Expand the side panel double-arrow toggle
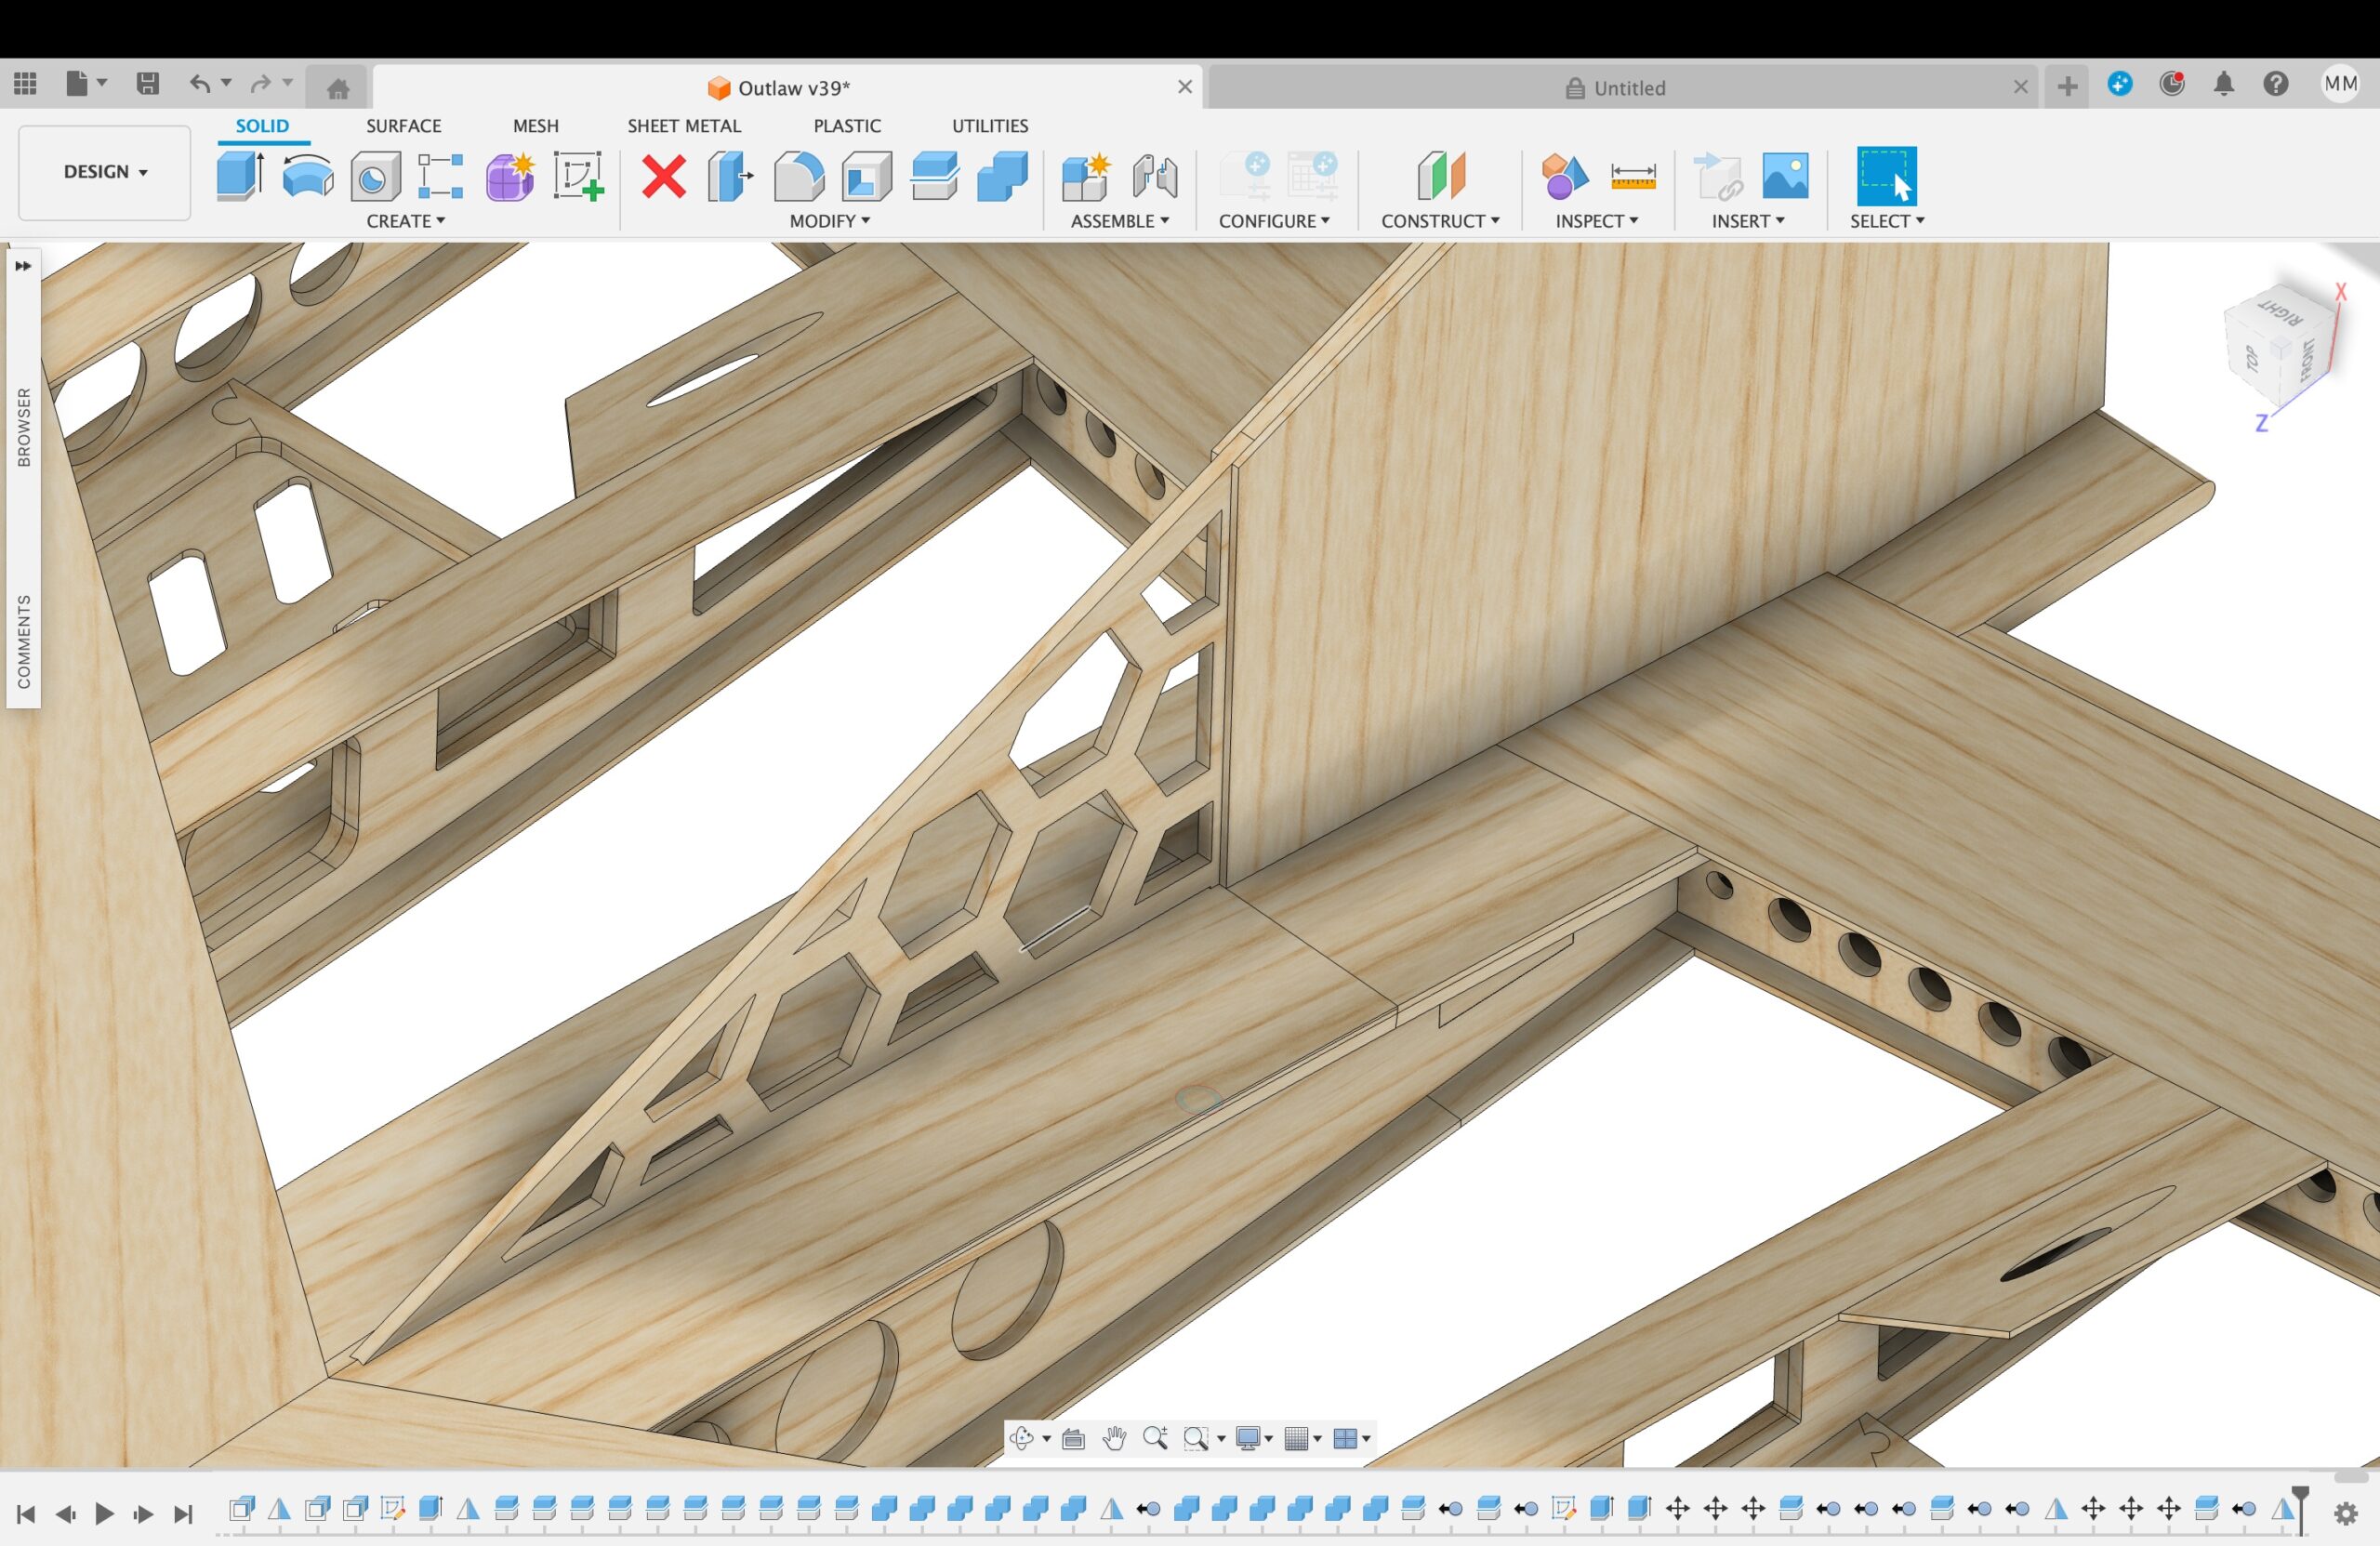The width and height of the screenshot is (2380, 1546). pos(23,266)
